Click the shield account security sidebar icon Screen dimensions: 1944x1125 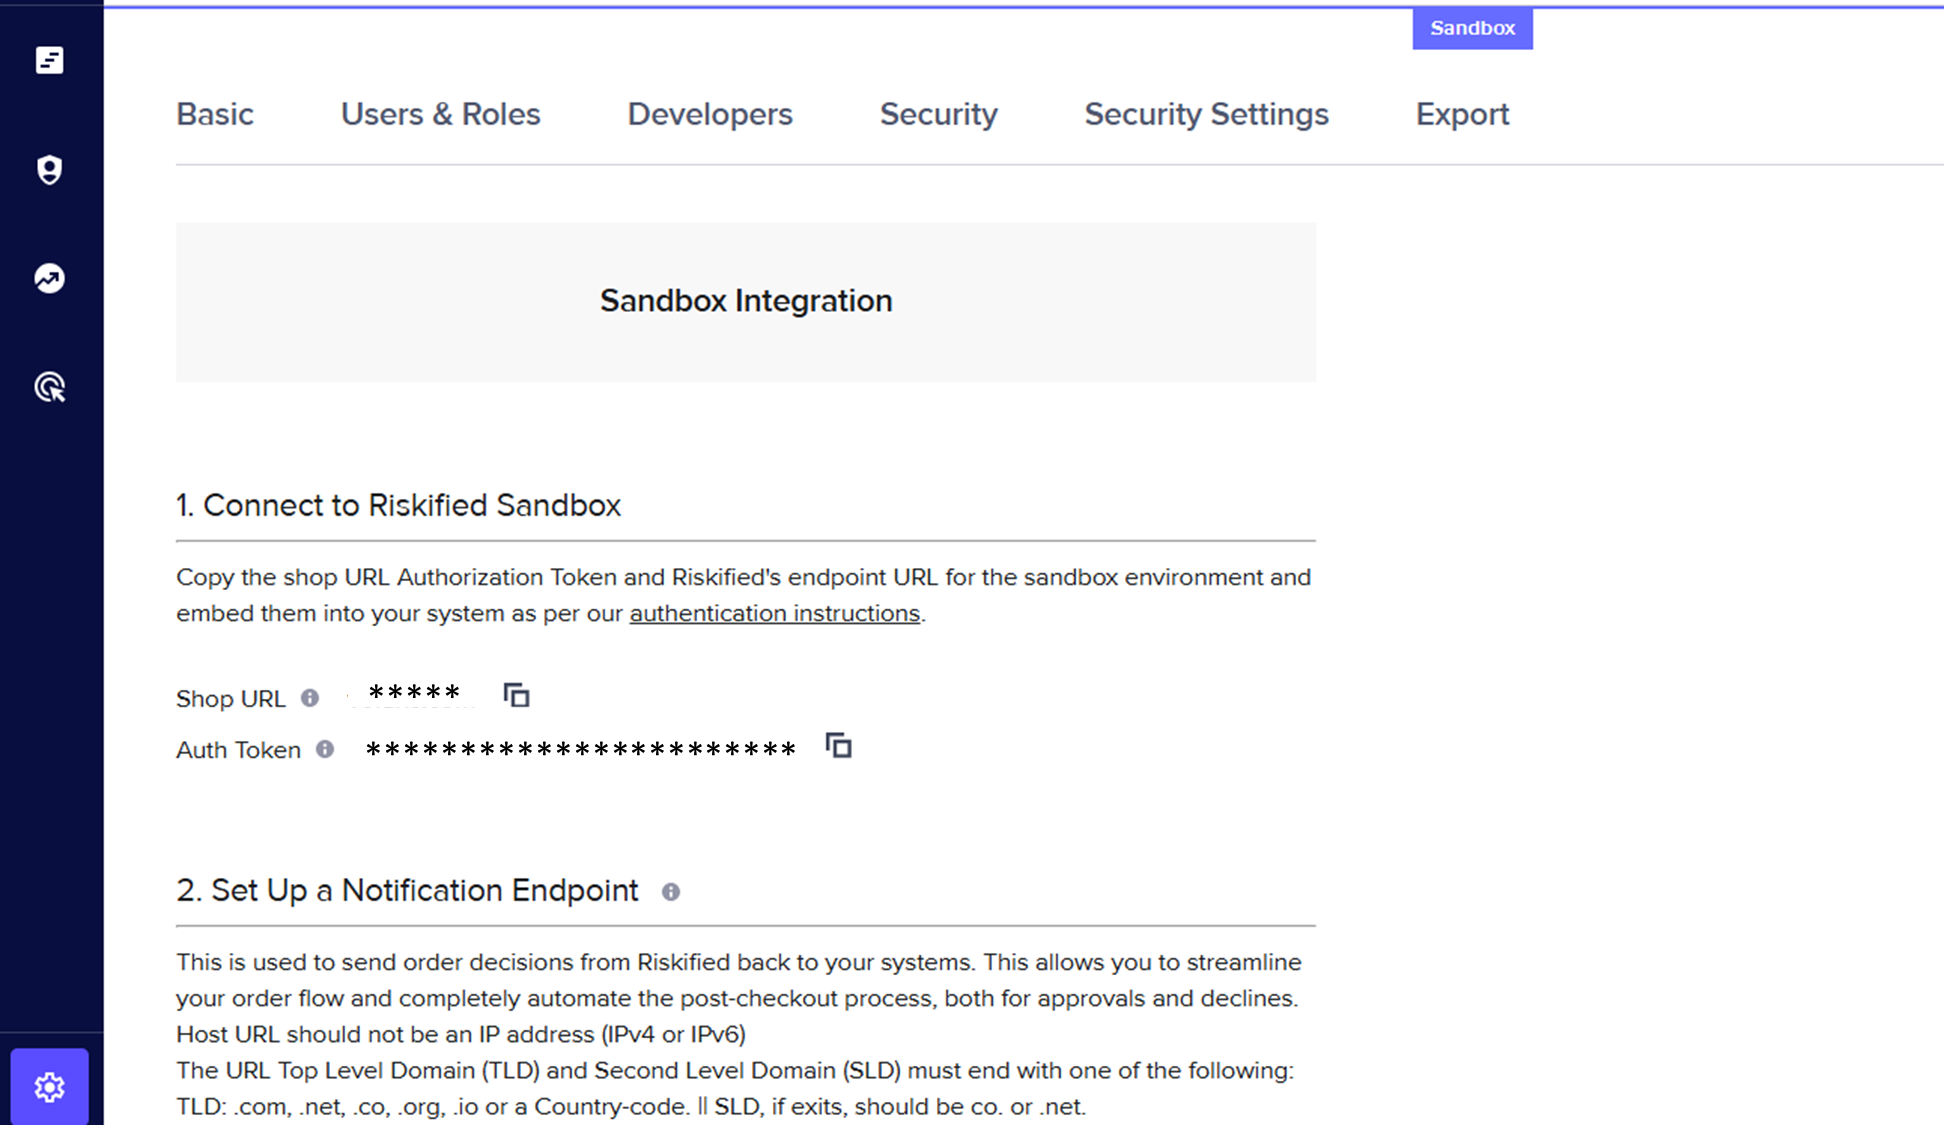pos(49,169)
